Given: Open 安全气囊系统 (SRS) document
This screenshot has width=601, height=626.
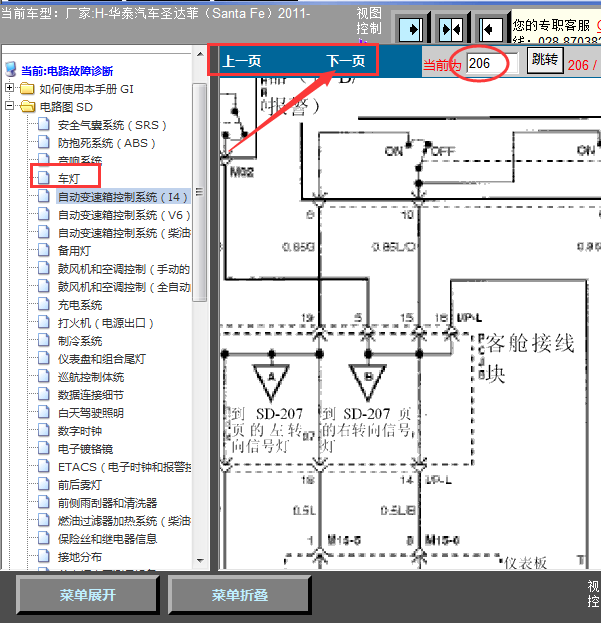Looking at the screenshot, I should click(x=112, y=125).
